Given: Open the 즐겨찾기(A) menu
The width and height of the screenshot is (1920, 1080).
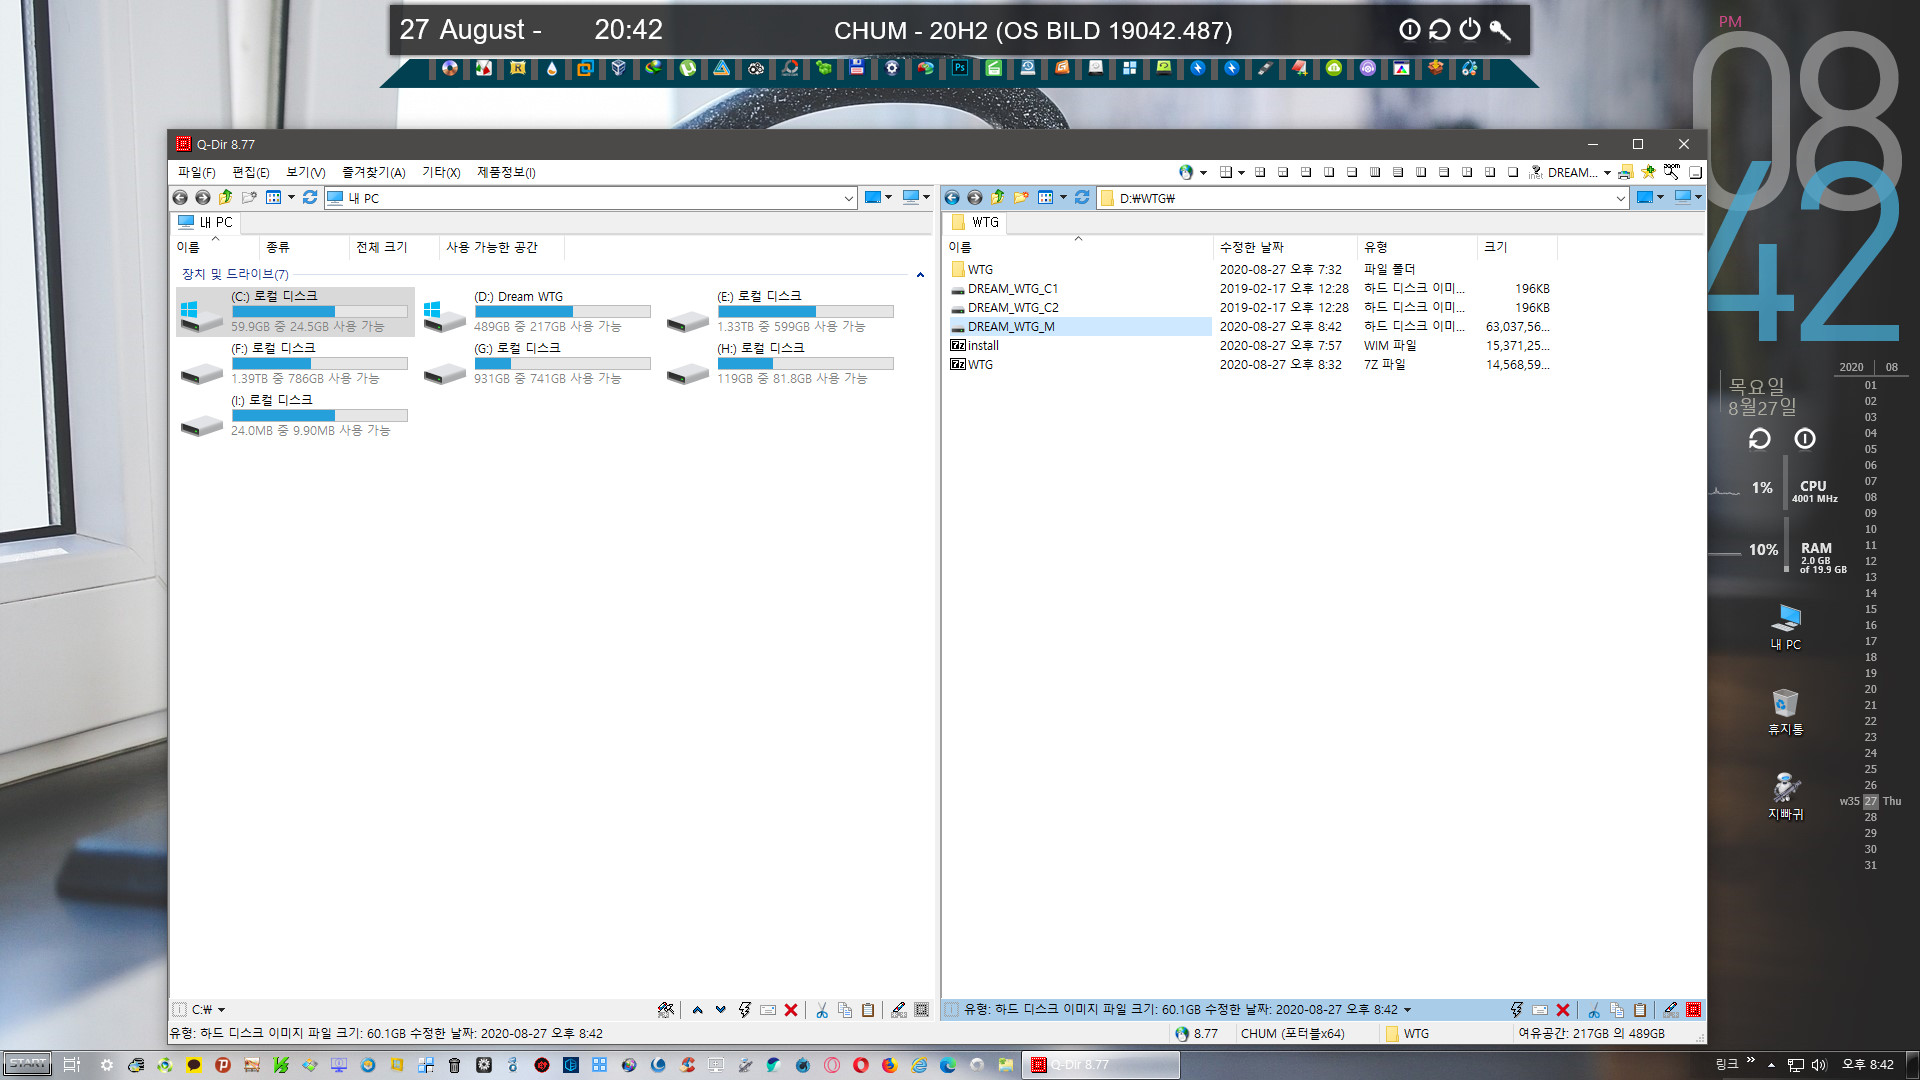Looking at the screenshot, I should pos(373,172).
